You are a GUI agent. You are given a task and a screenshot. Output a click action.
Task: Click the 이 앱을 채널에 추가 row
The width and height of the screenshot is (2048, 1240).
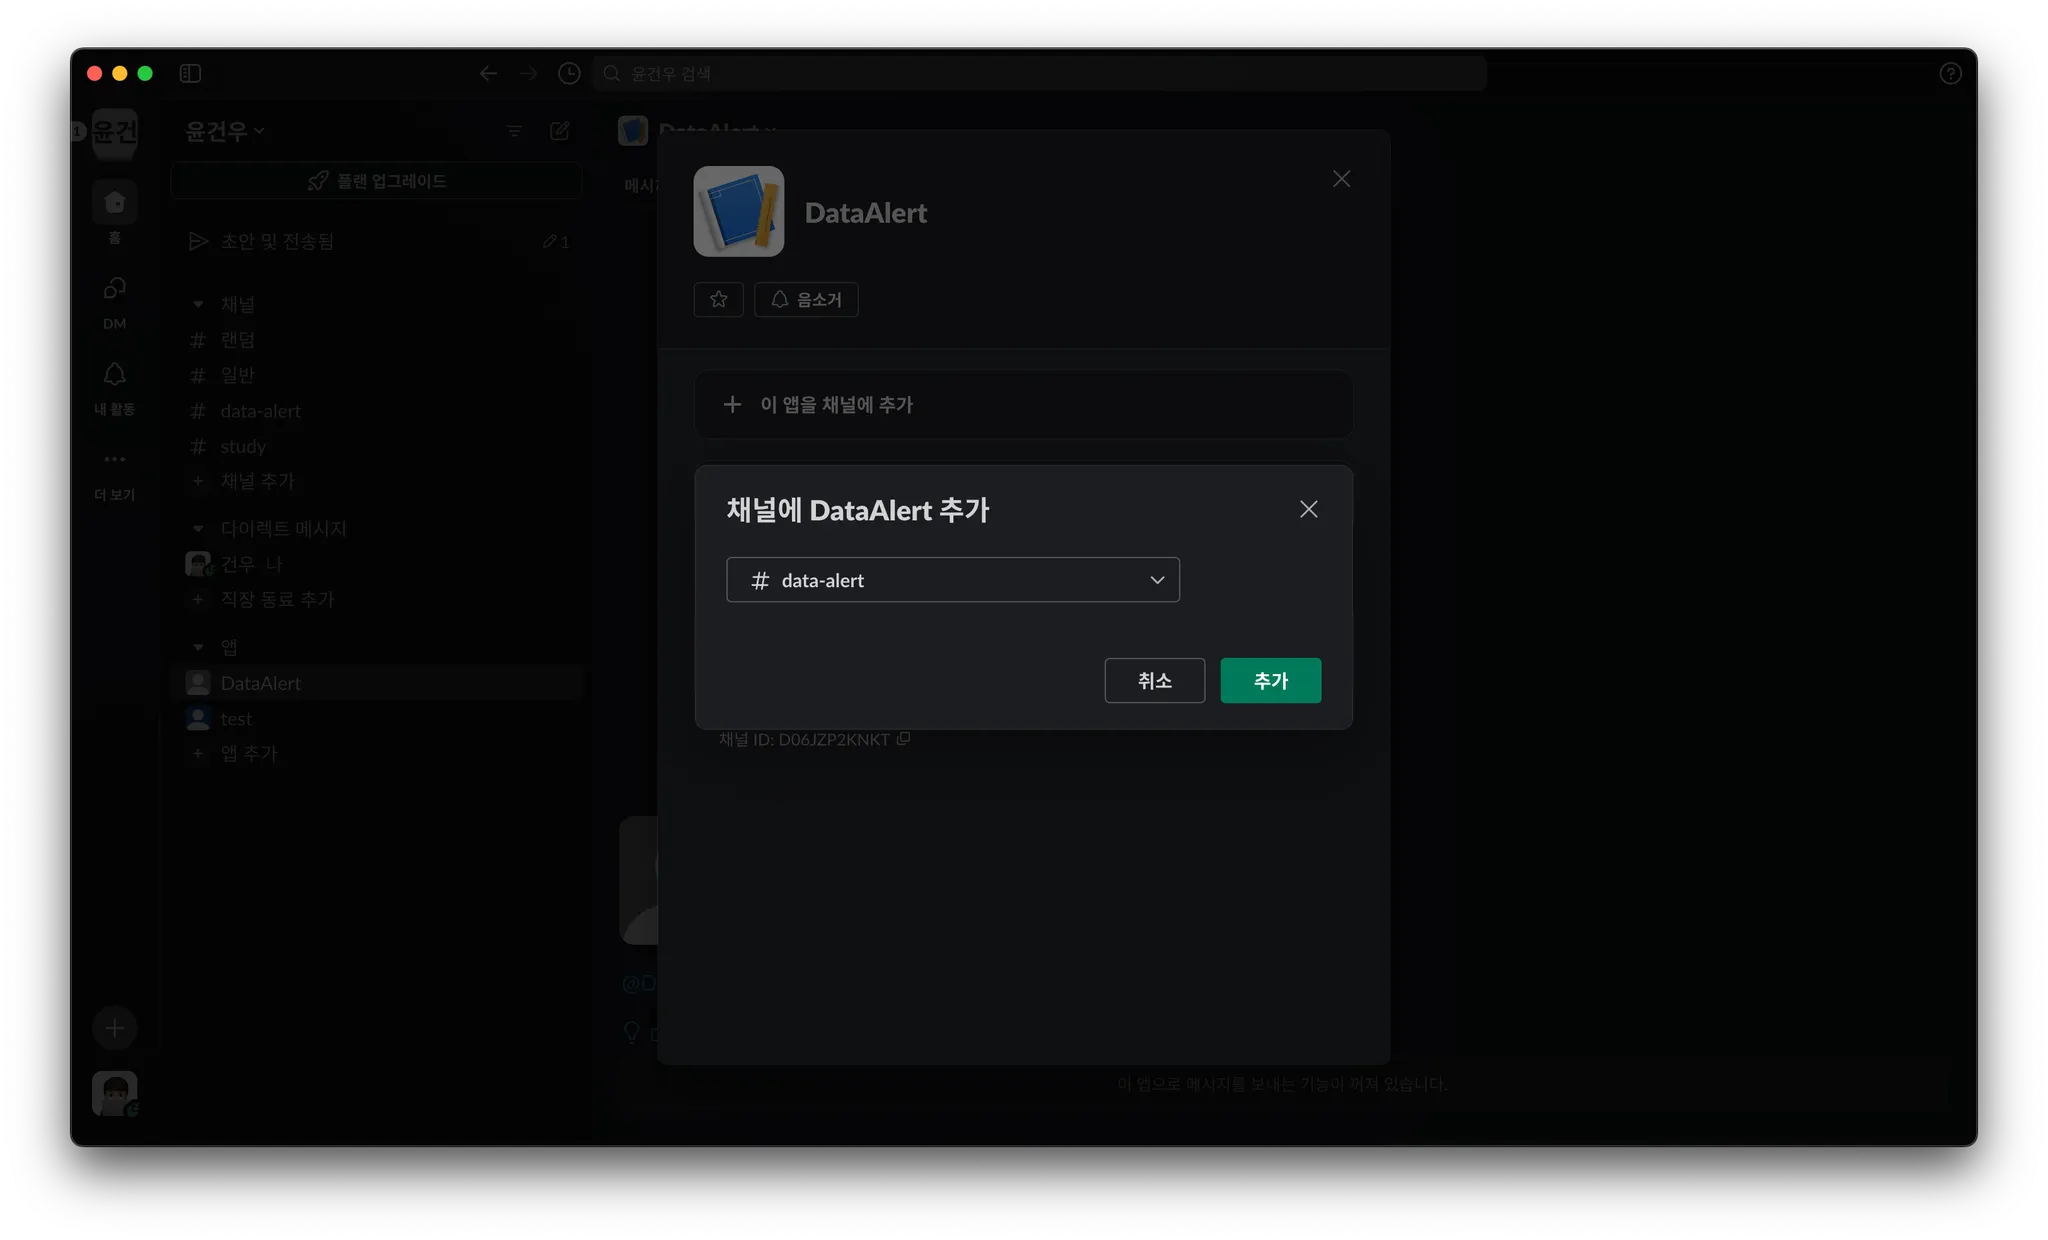1023,404
